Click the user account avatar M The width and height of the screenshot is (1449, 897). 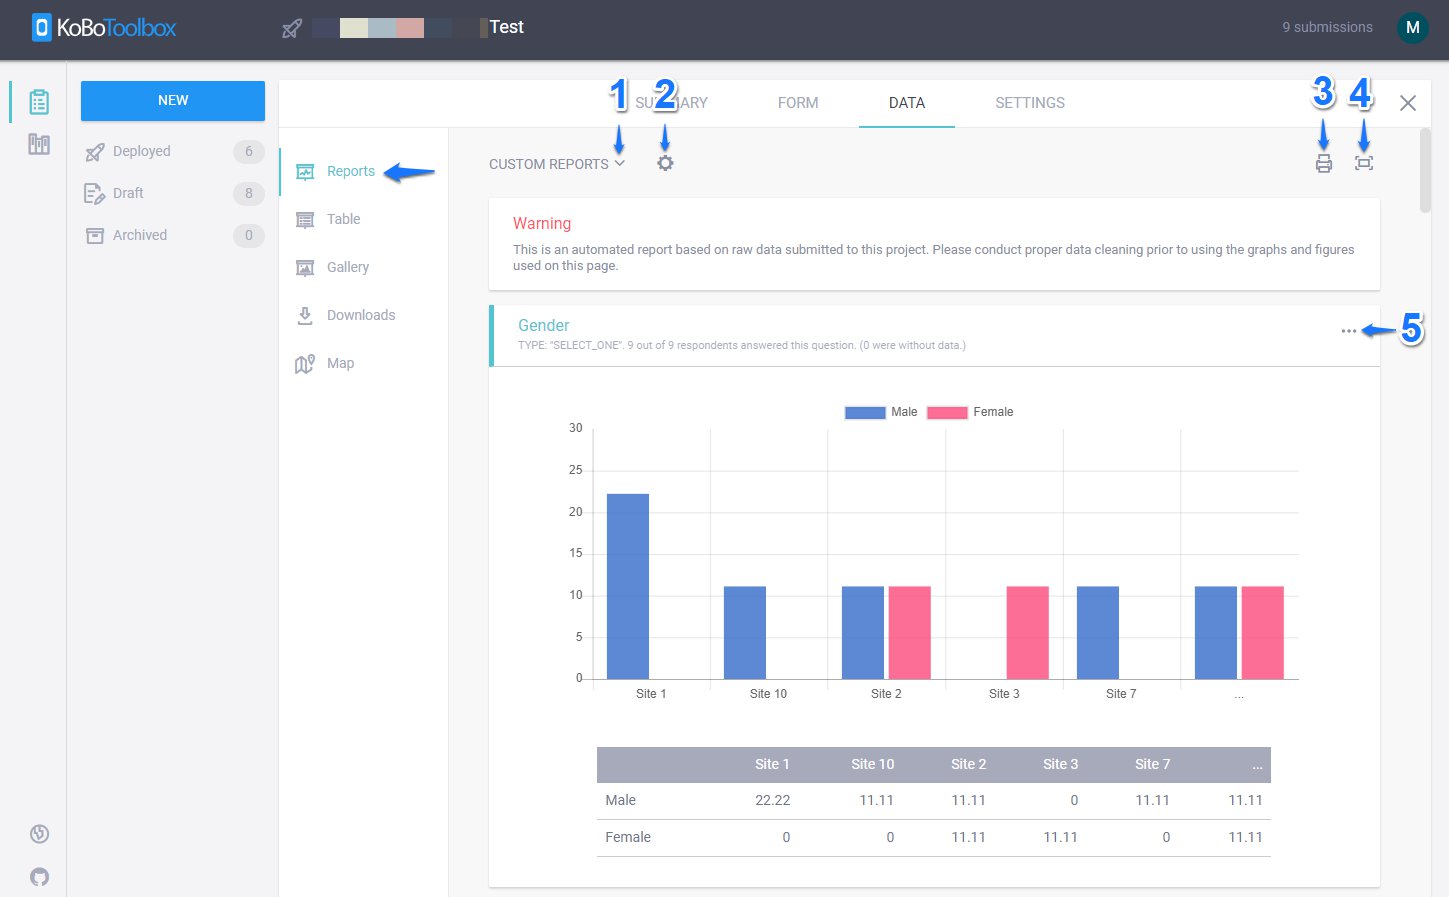pos(1412,28)
